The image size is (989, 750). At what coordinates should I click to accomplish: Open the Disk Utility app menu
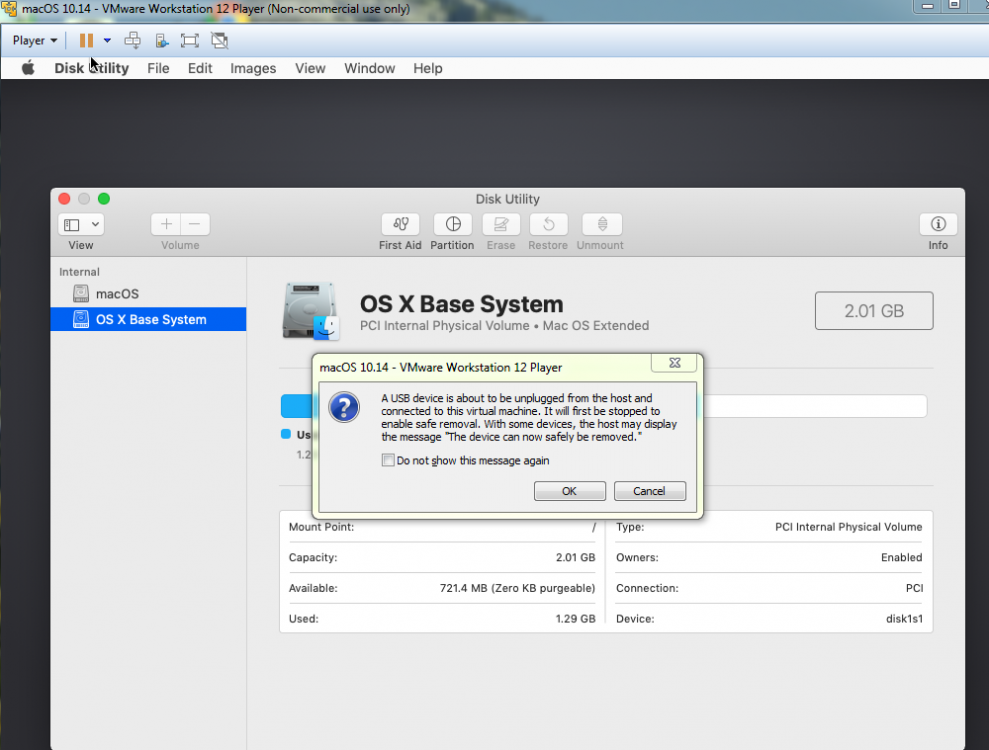click(x=91, y=68)
